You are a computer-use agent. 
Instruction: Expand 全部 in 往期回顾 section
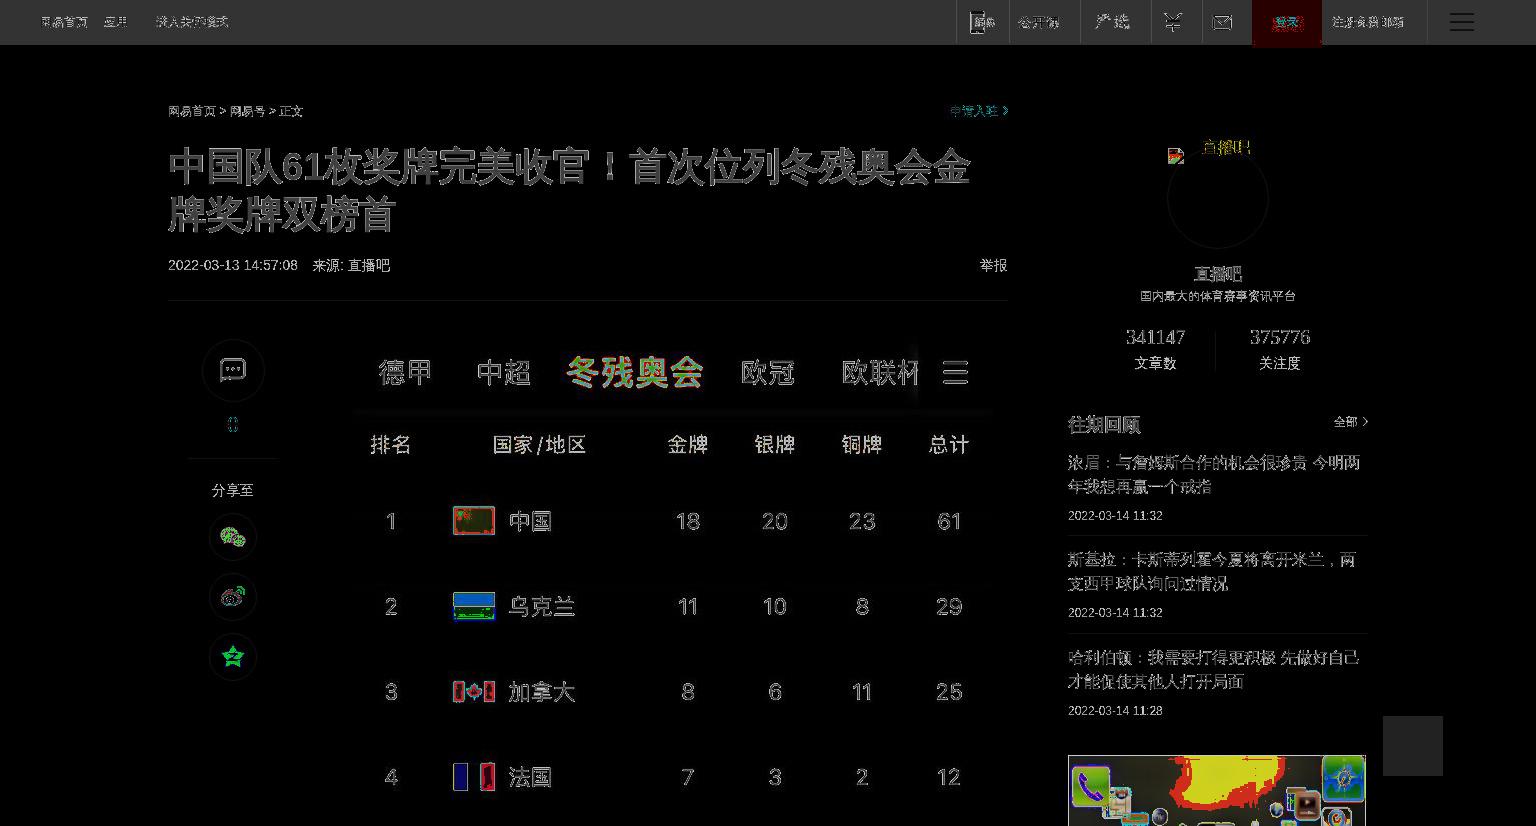[1350, 422]
